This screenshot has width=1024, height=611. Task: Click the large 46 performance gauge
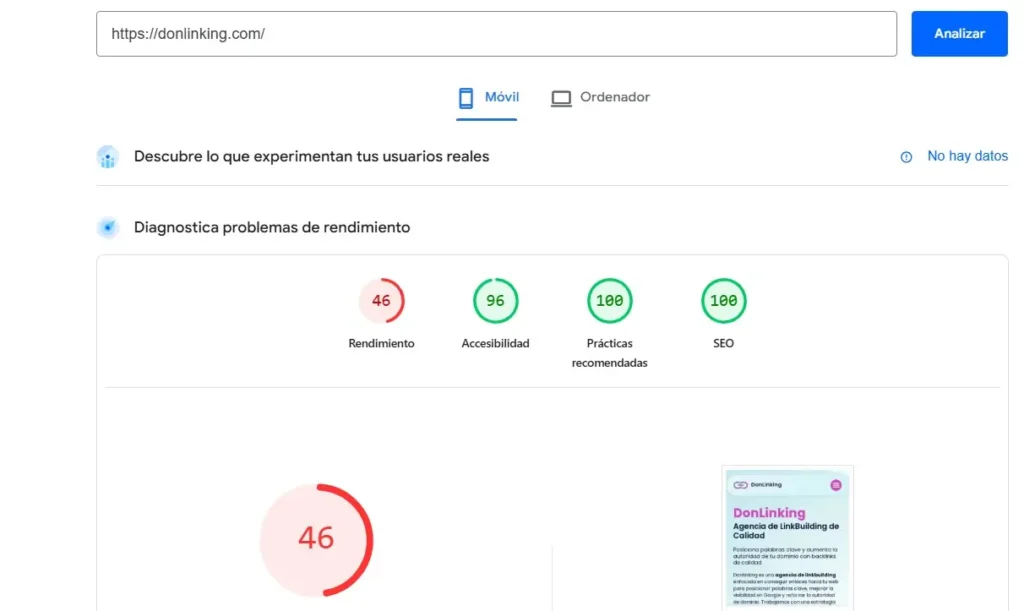point(316,540)
